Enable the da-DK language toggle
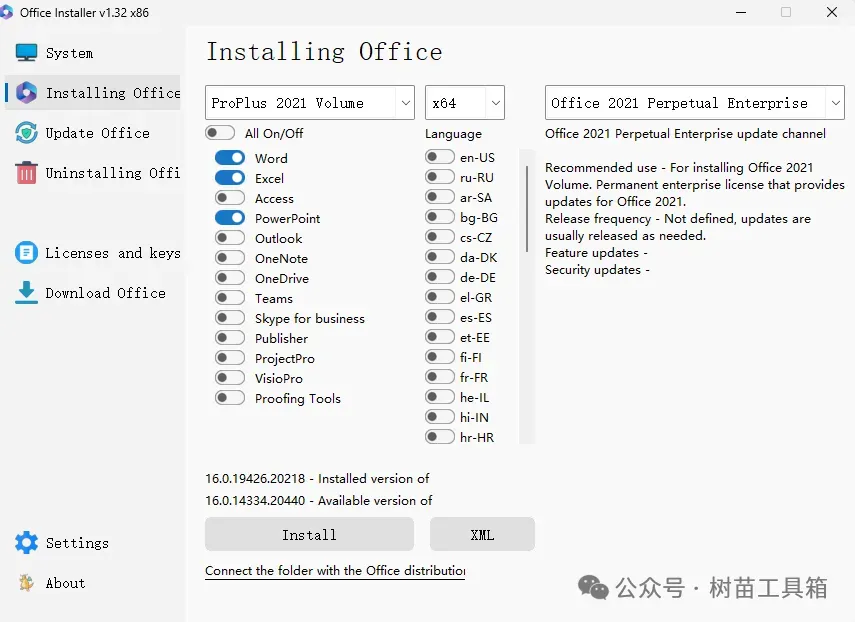This screenshot has width=855, height=622. pos(439,257)
